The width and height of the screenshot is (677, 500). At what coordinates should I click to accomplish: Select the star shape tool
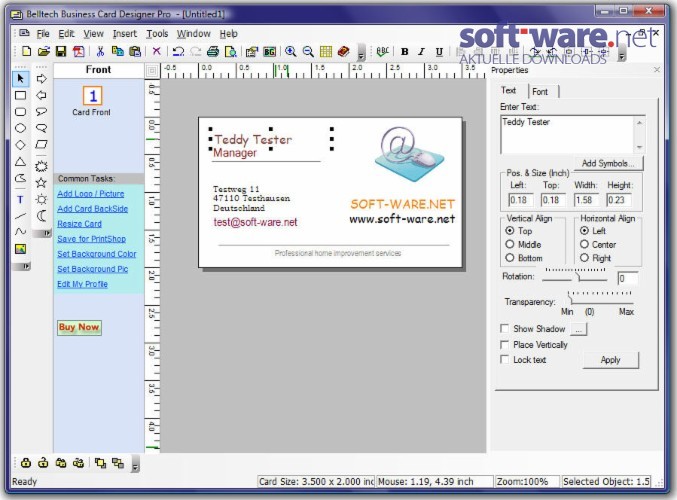pyautogui.click(x=41, y=183)
